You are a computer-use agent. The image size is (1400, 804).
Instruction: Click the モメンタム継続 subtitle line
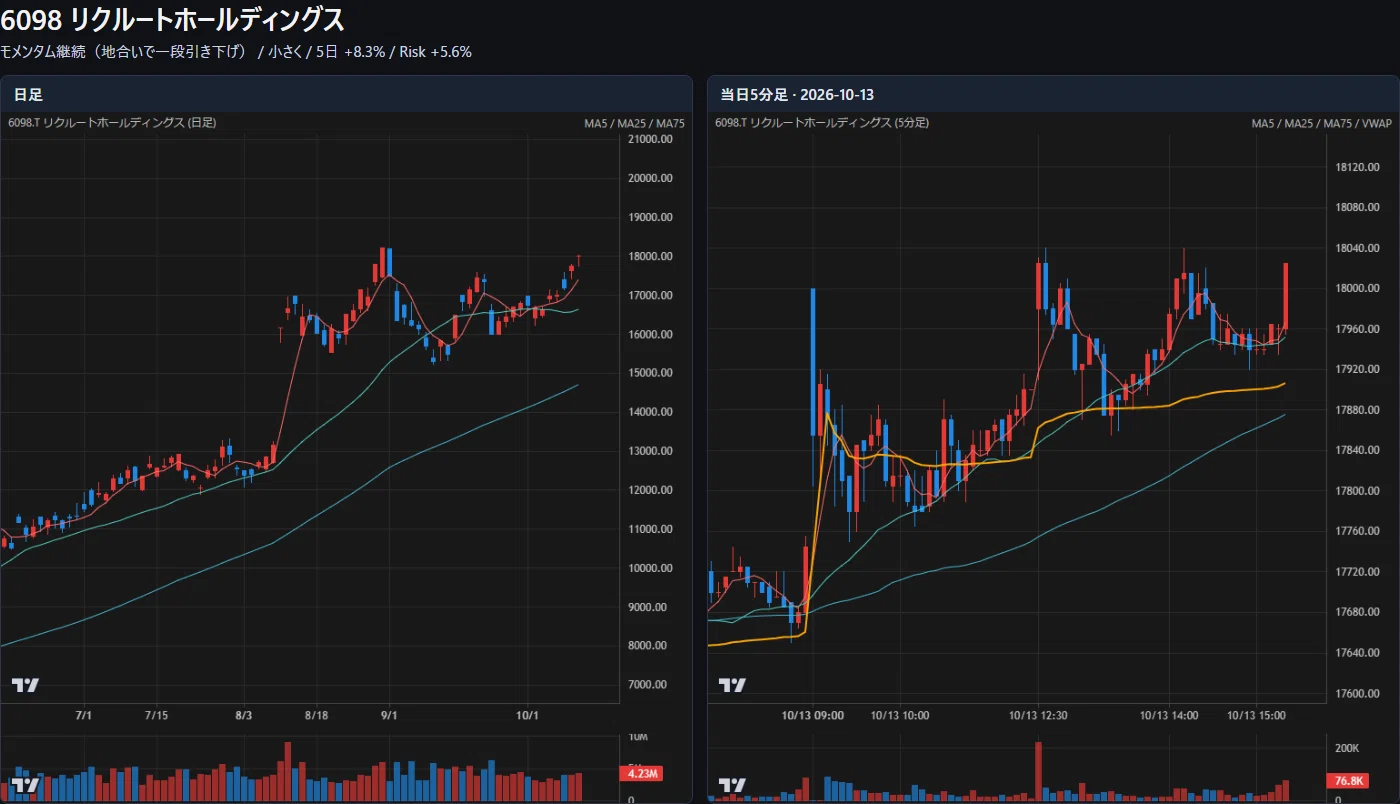click(236, 51)
